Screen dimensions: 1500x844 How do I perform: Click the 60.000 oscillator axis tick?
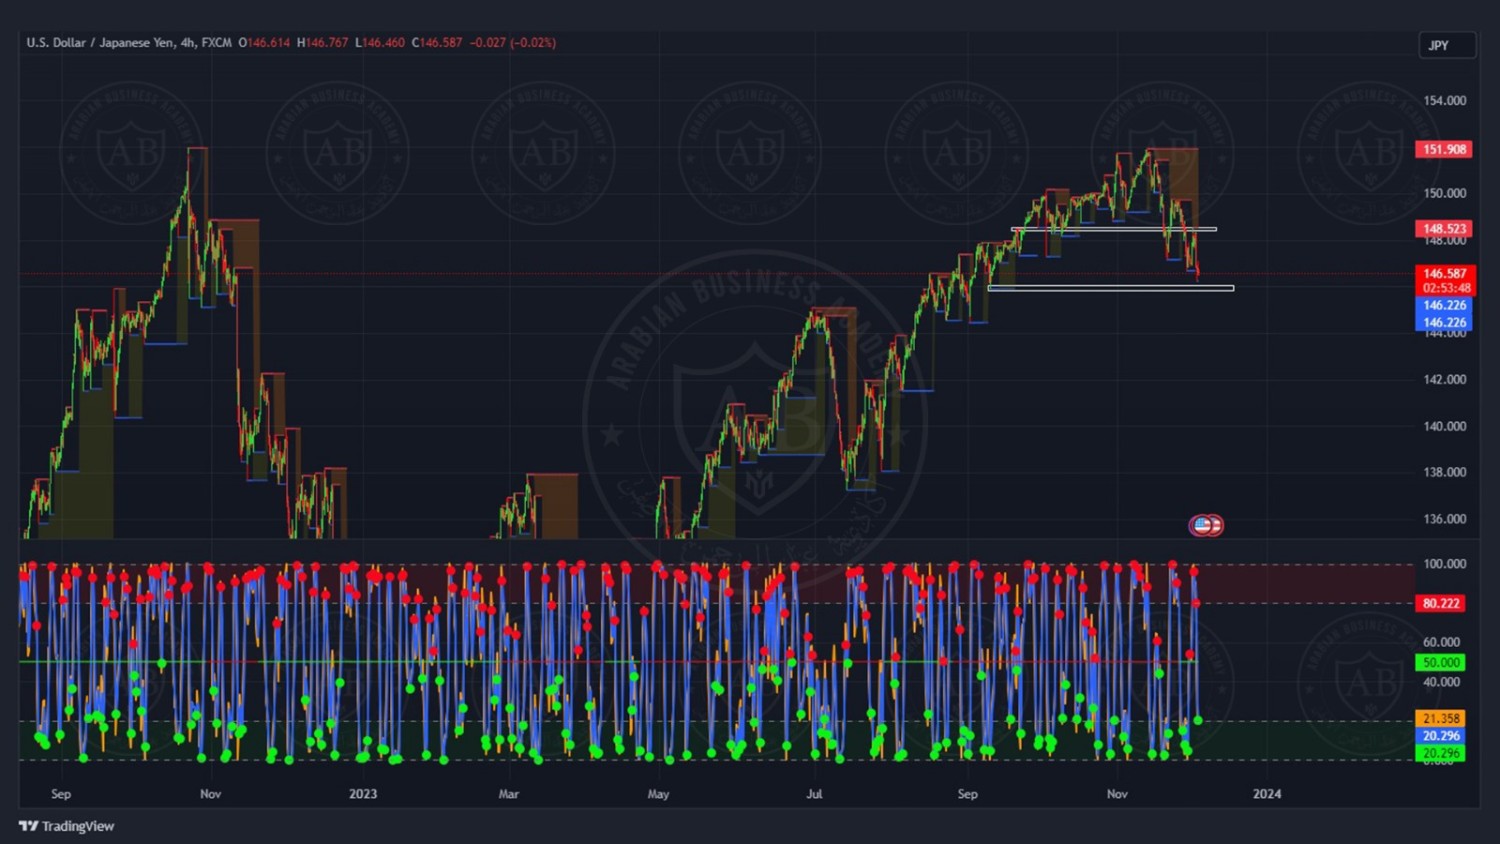click(x=1441, y=642)
